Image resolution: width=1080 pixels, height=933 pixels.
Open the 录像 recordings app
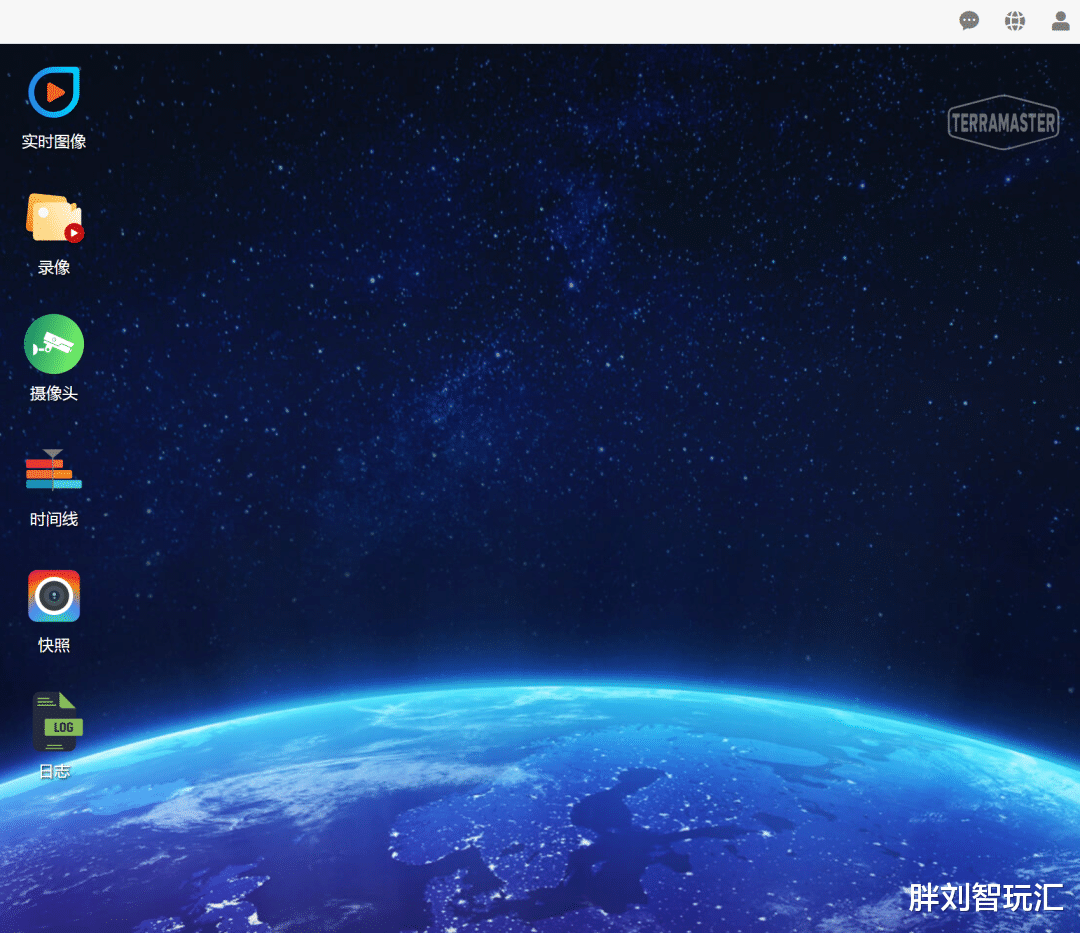(54, 218)
